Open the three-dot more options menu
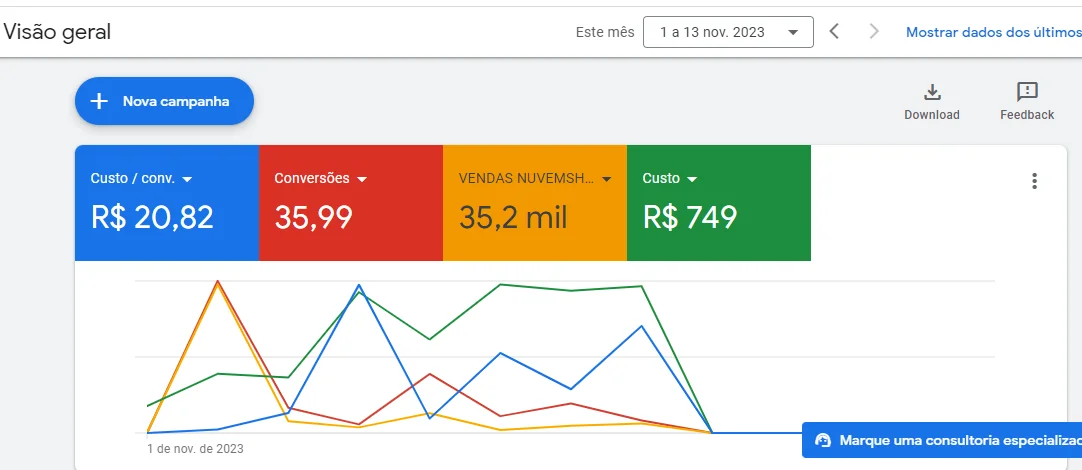This screenshot has width=1082, height=470. point(1034,181)
